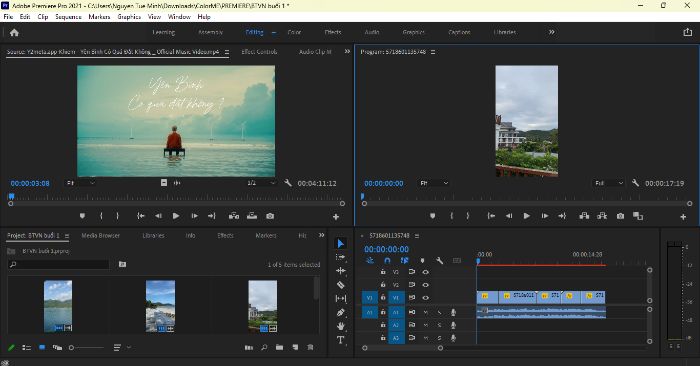
Task: Expand workspace overflow chevrons
Action: click(552, 32)
